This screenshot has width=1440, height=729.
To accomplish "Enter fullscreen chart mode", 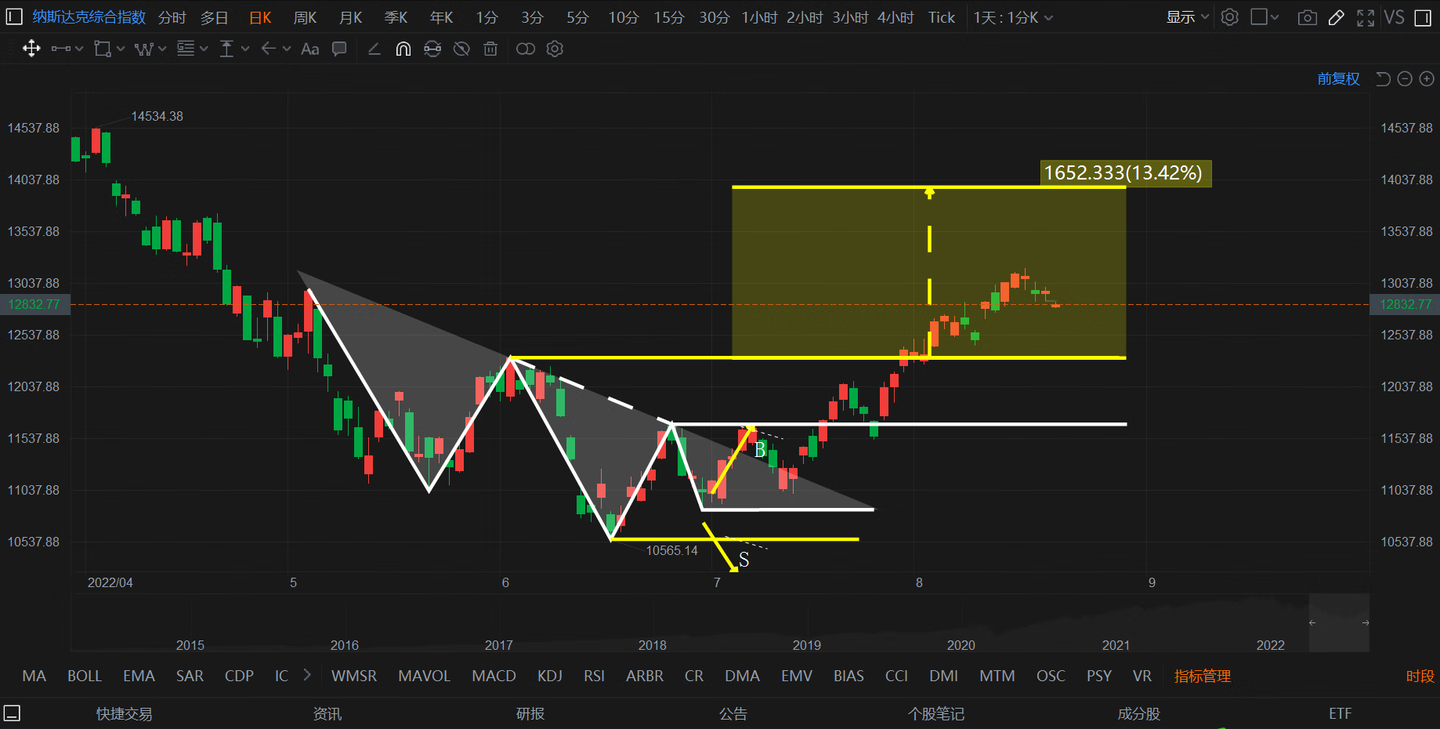I will click(1364, 17).
